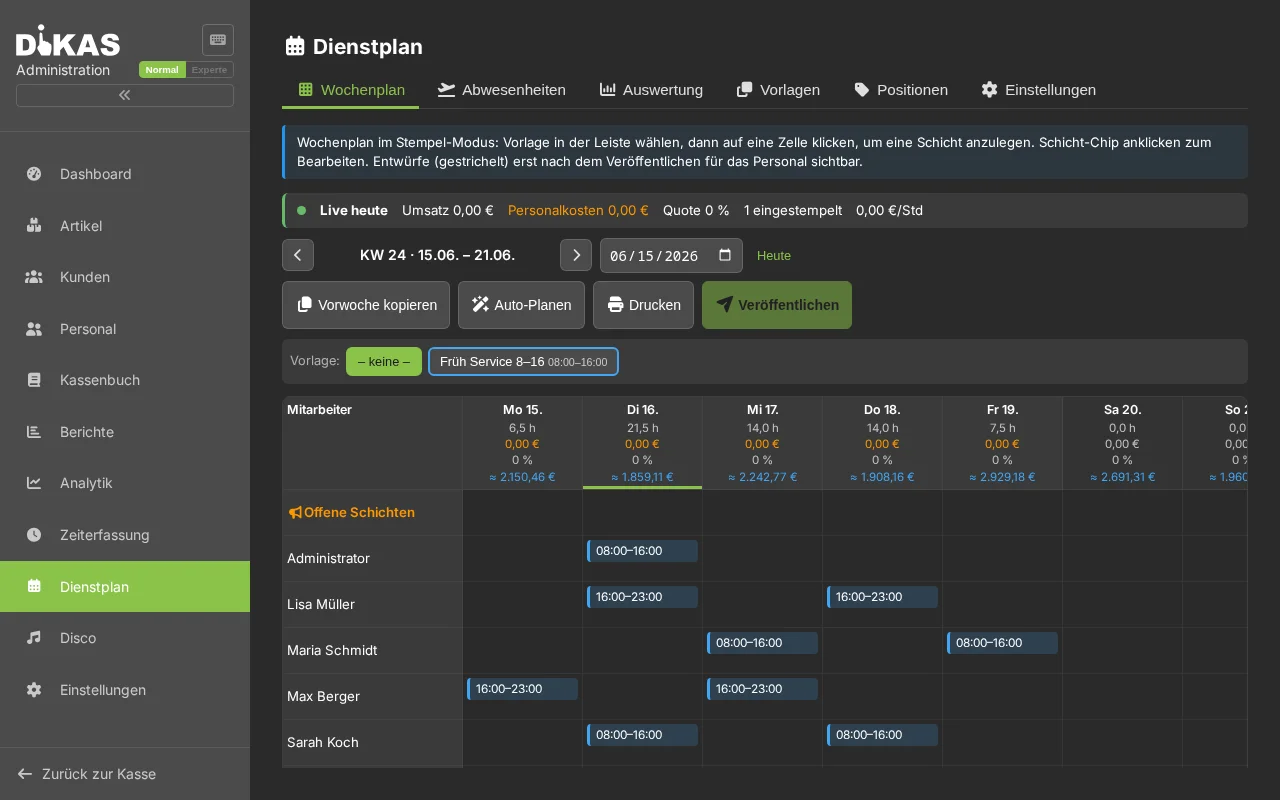1280x800 pixels.
Task: Open Max Berger's Monday 16:00–23:00 shift
Action: coord(522,689)
